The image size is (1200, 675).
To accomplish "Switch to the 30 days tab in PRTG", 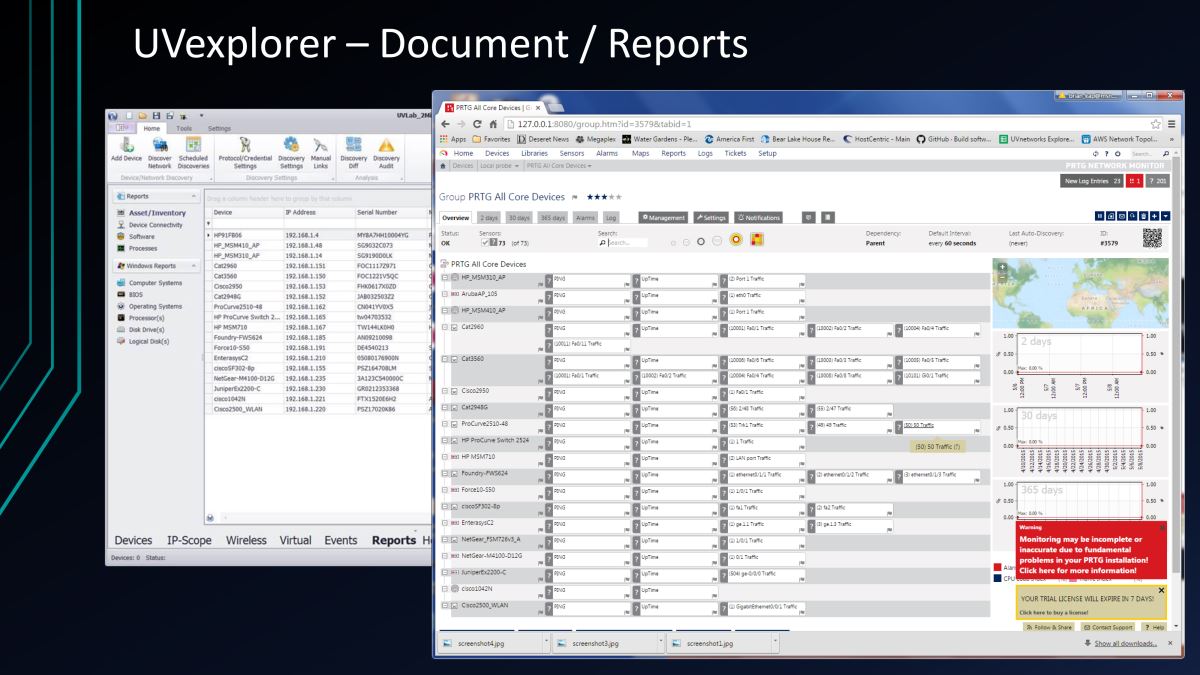I will pos(518,217).
